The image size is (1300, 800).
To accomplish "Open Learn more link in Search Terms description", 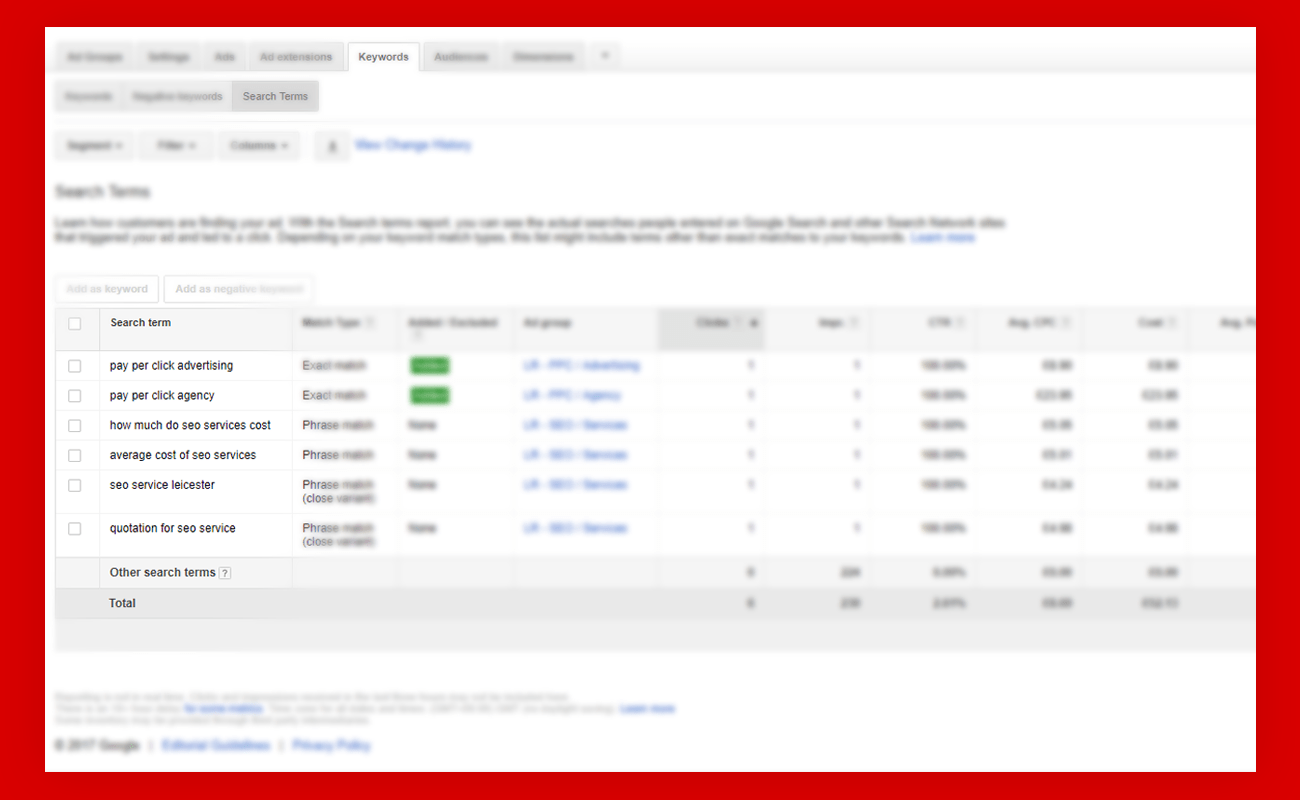I will point(943,238).
